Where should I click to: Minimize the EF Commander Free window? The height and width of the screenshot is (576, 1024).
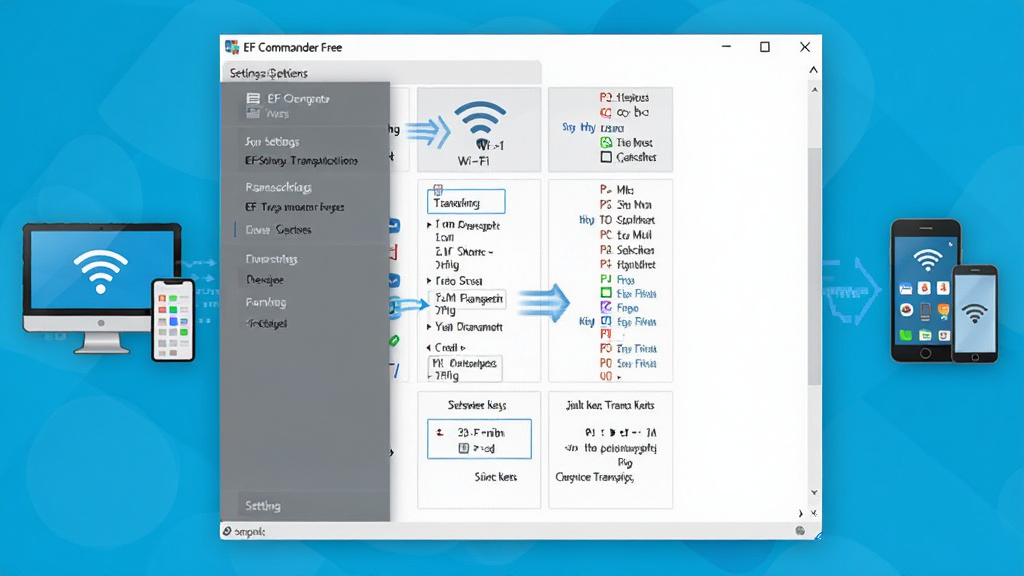(726, 47)
